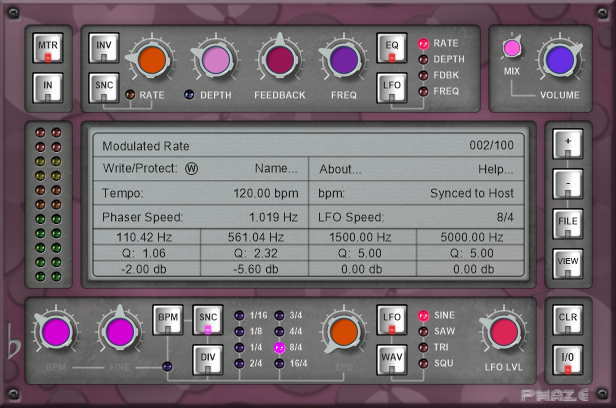
Task: Enable the INV invert button
Action: [104, 49]
